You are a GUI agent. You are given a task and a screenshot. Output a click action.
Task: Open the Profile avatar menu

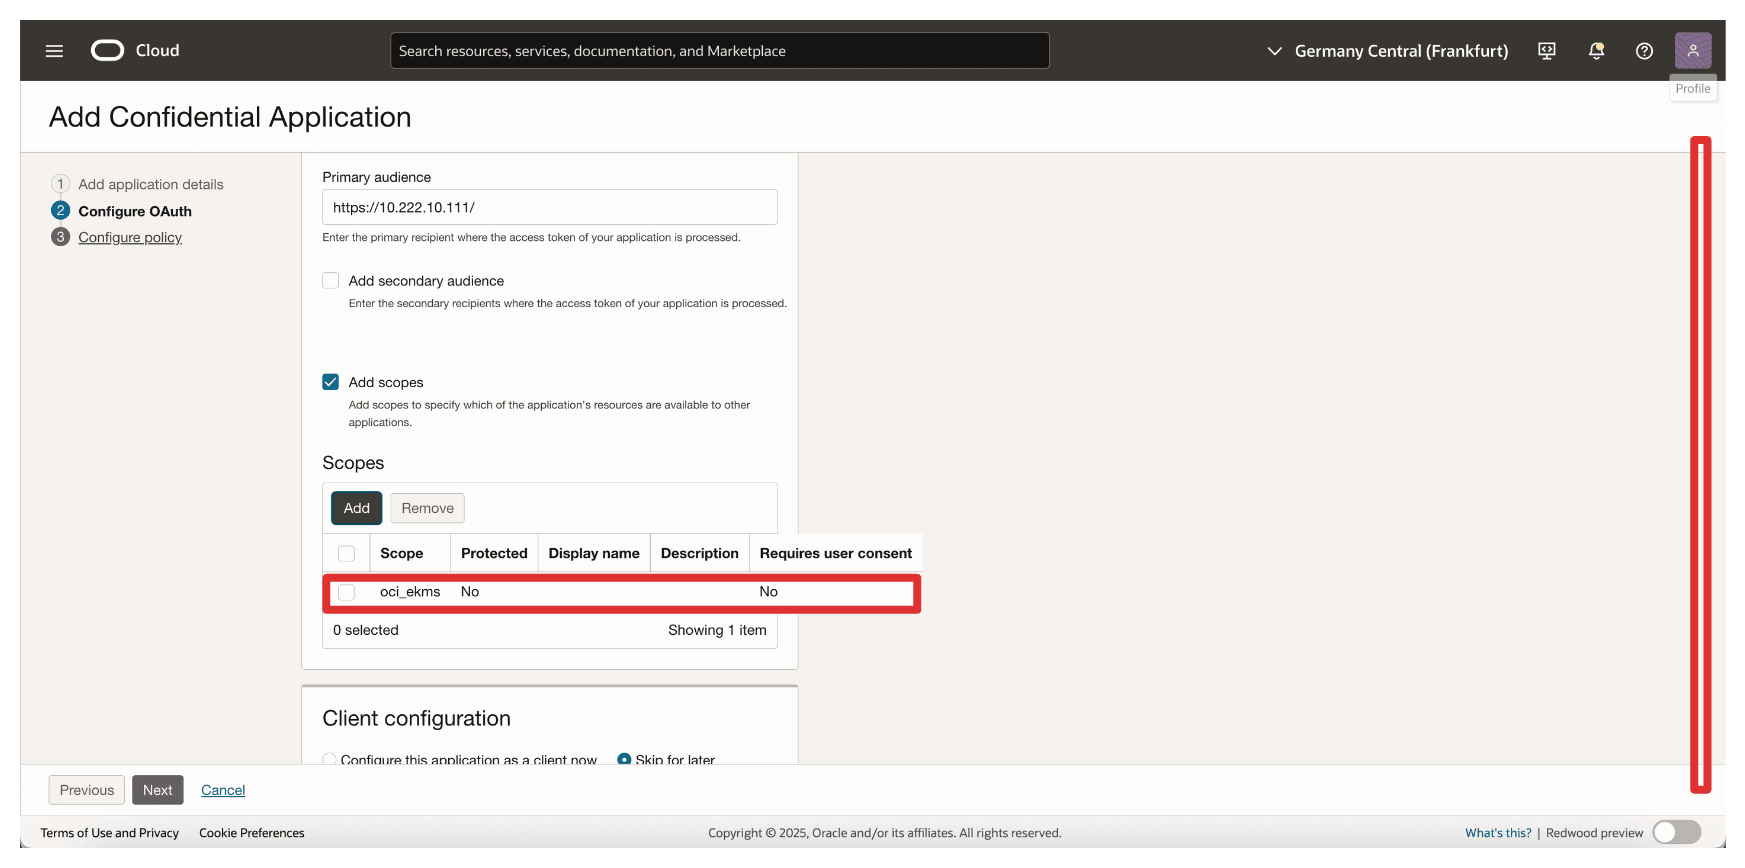pyautogui.click(x=1693, y=50)
